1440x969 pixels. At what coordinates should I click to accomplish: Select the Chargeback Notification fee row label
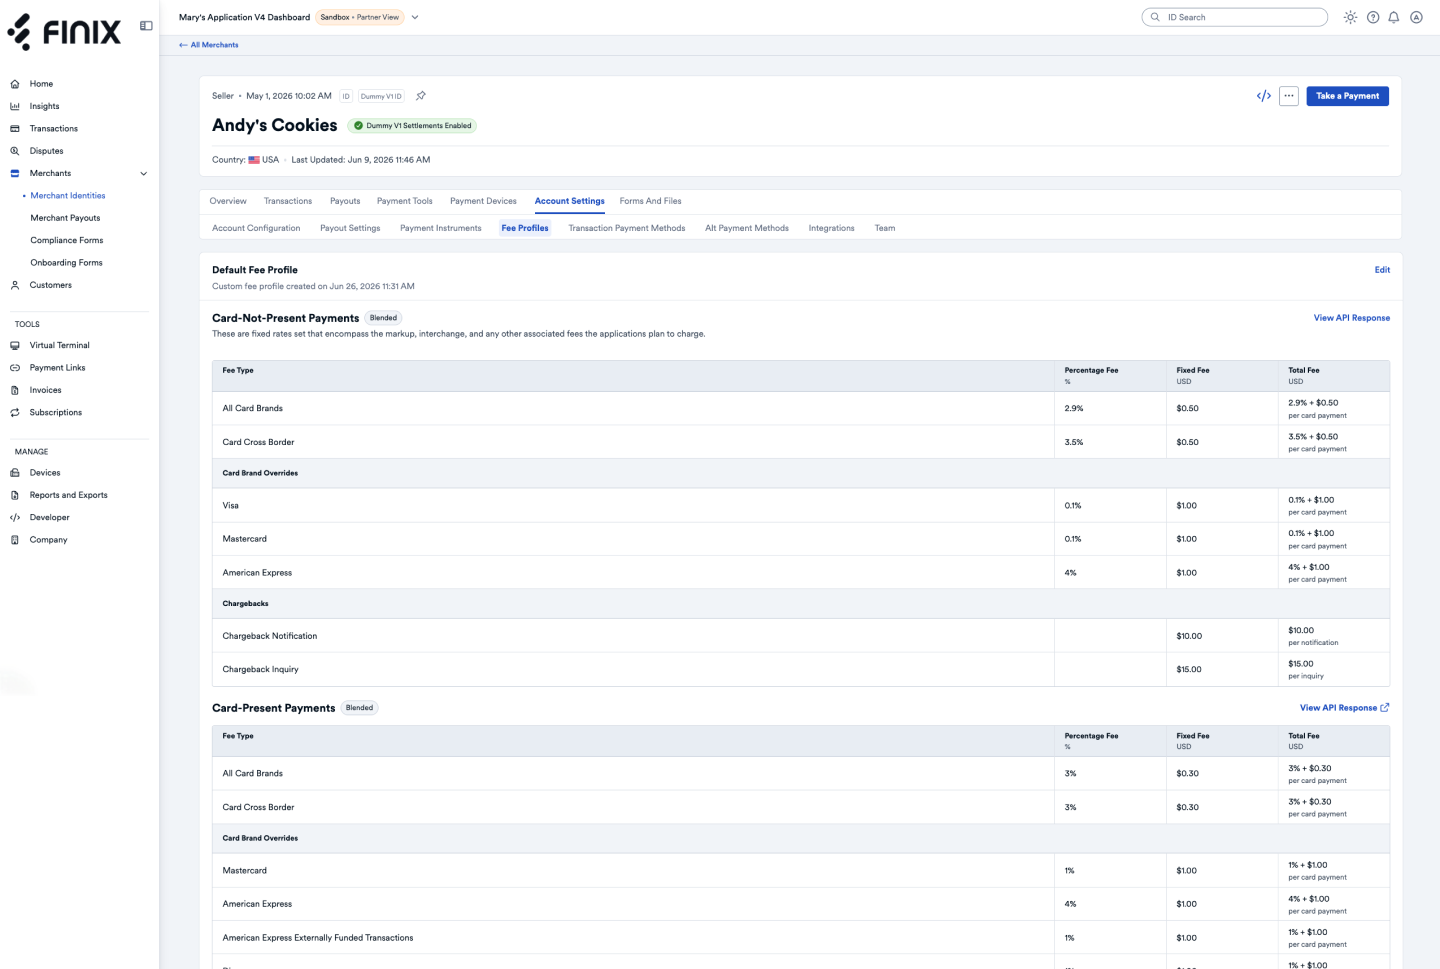click(x=270, y=636)
